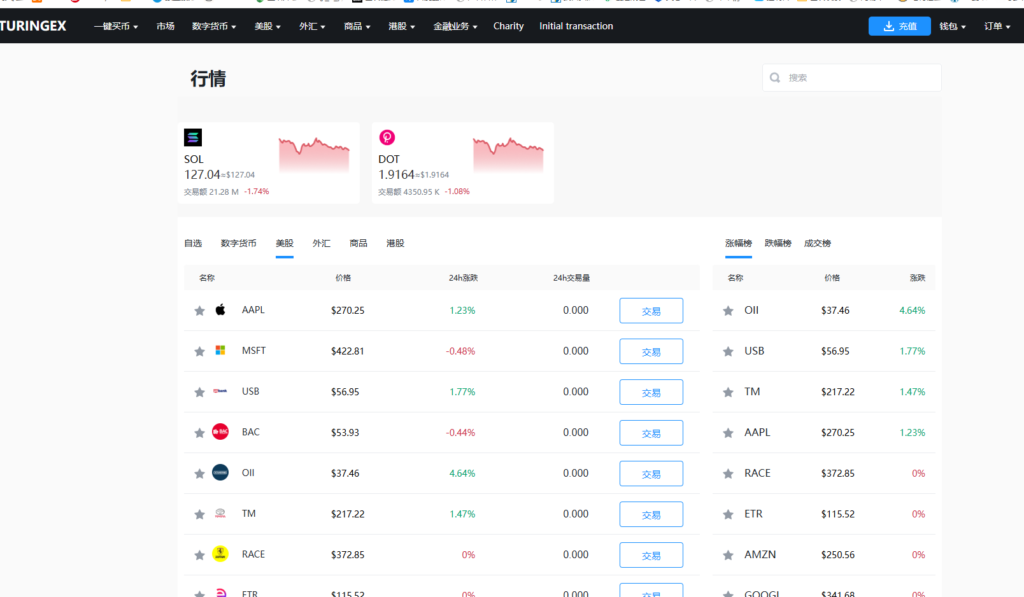Open the 金融业务 dropdown menu
The height and width of the screenshot is (597, 1024).
coord(455,26)
